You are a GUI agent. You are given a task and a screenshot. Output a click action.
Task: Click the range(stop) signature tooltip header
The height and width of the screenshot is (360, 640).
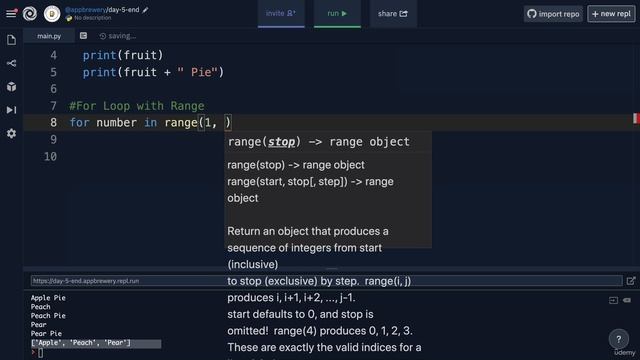tap(318, 142)
